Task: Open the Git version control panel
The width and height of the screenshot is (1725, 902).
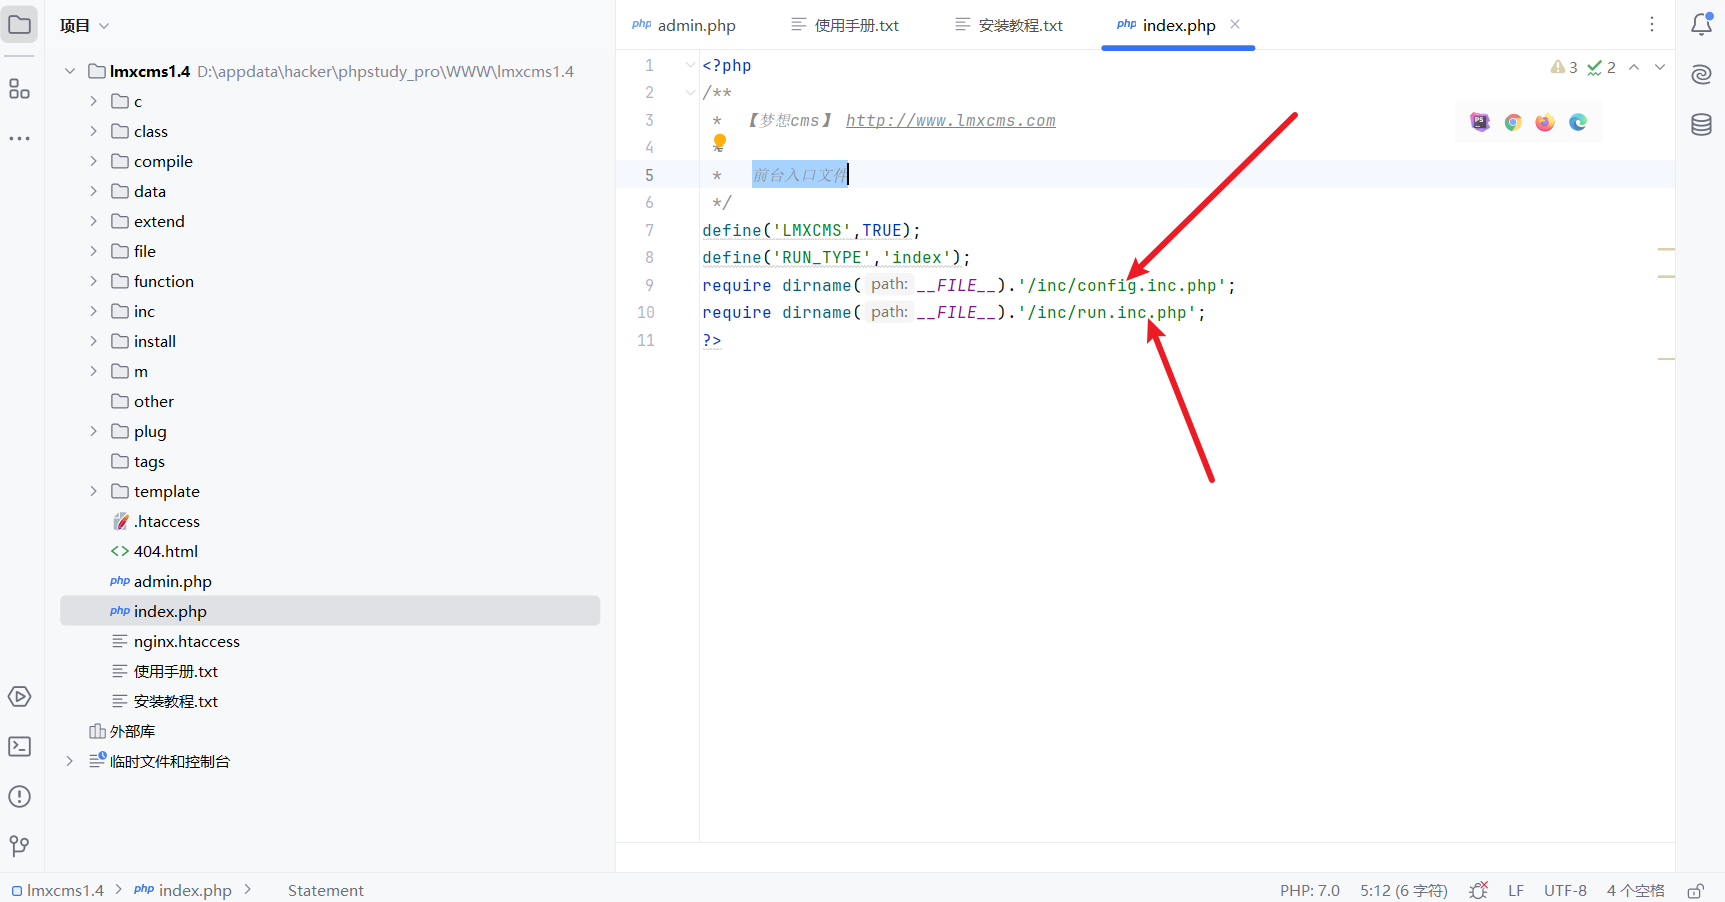Action: pos(19,846)
